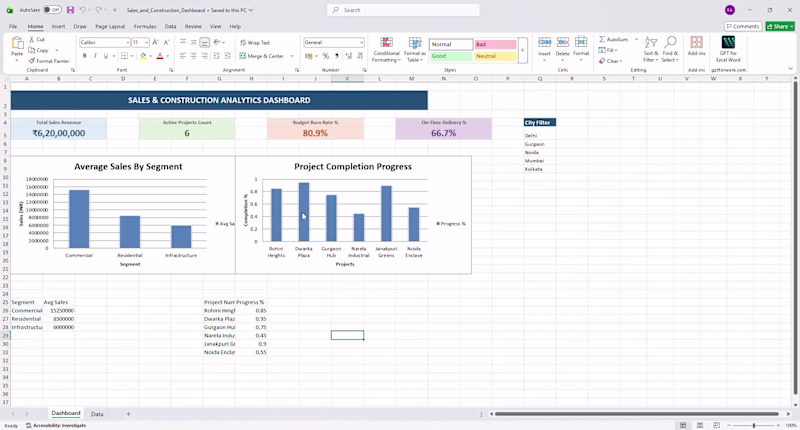Apply Comma Style formatting

pos(337,56)
